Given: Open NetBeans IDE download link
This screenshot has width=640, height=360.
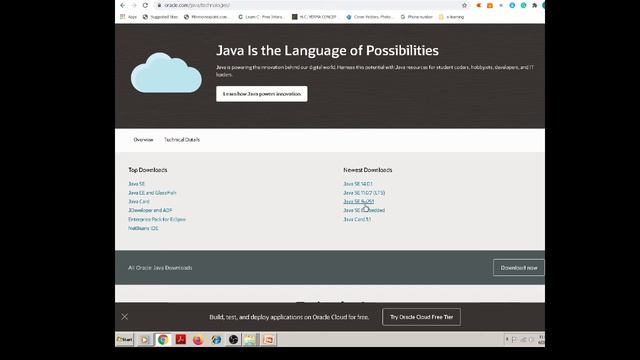Looking at the screenshot, I should [143, 228].
